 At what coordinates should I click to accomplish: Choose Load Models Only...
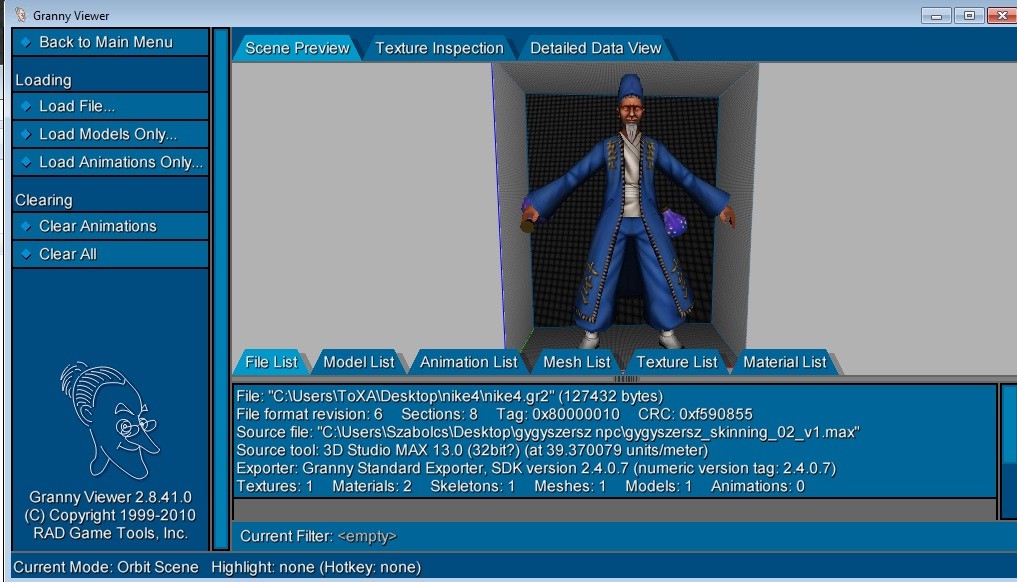tap(110, 134)
